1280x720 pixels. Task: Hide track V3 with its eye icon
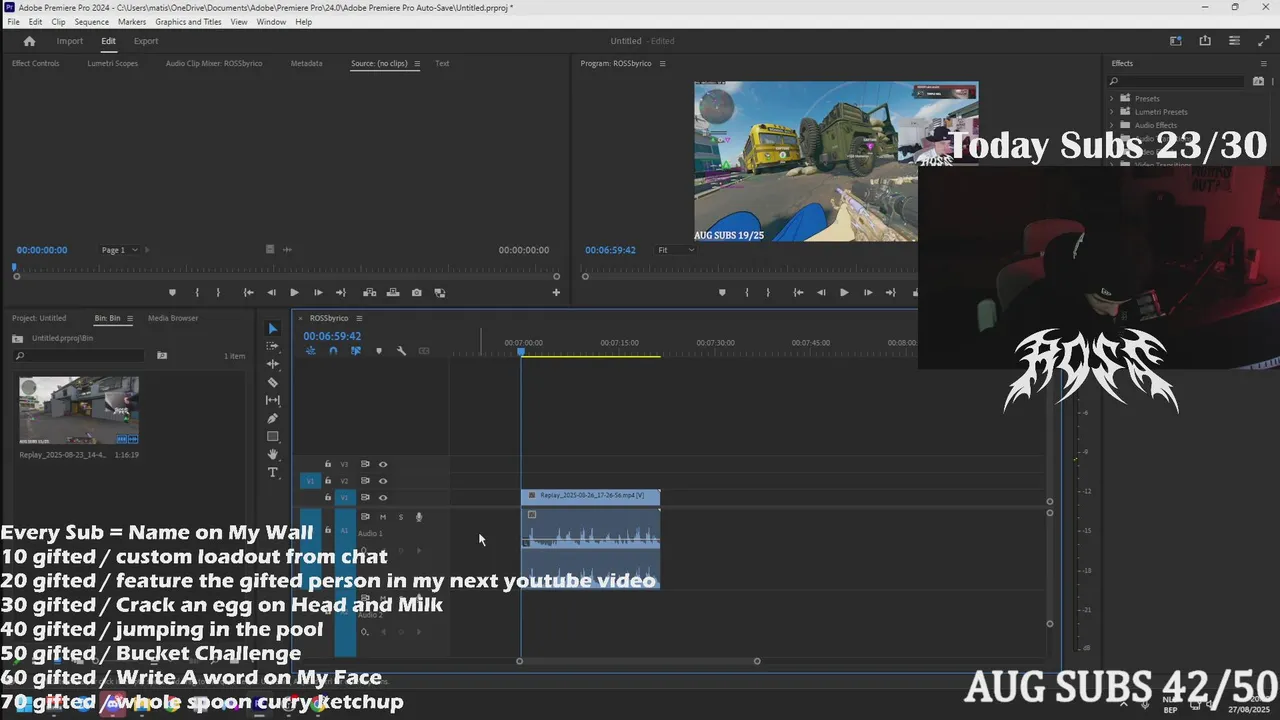[383, 464]
